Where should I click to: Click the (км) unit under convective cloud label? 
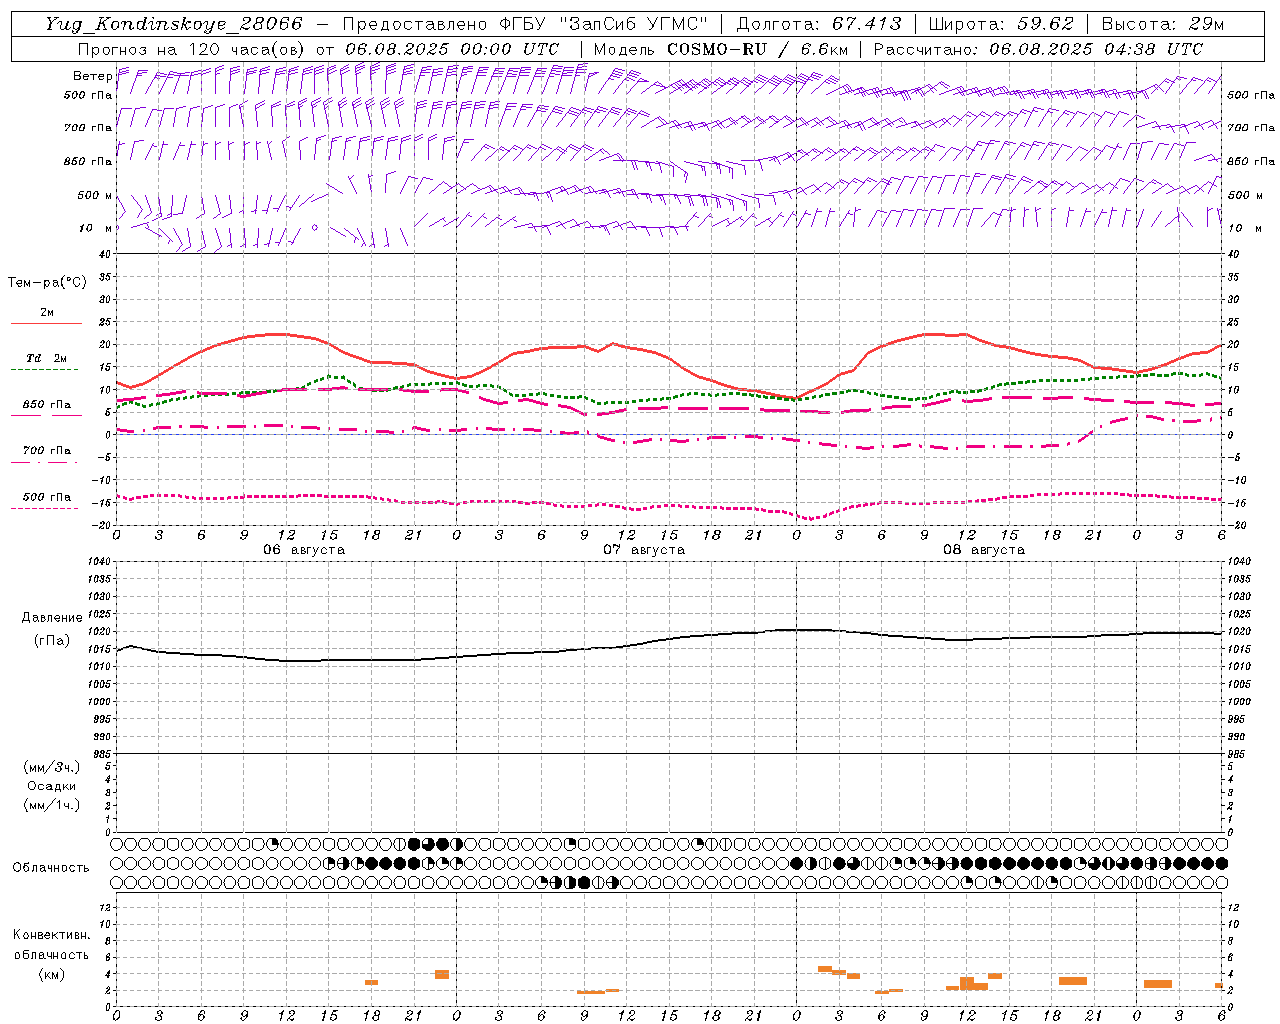(52, 974)
